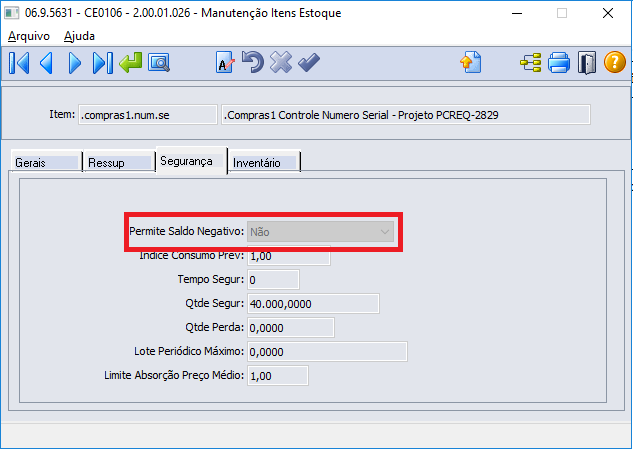Click the 'Qtde Perda:' label
This screenshot has height=449, width=633.
pos(215,327)
